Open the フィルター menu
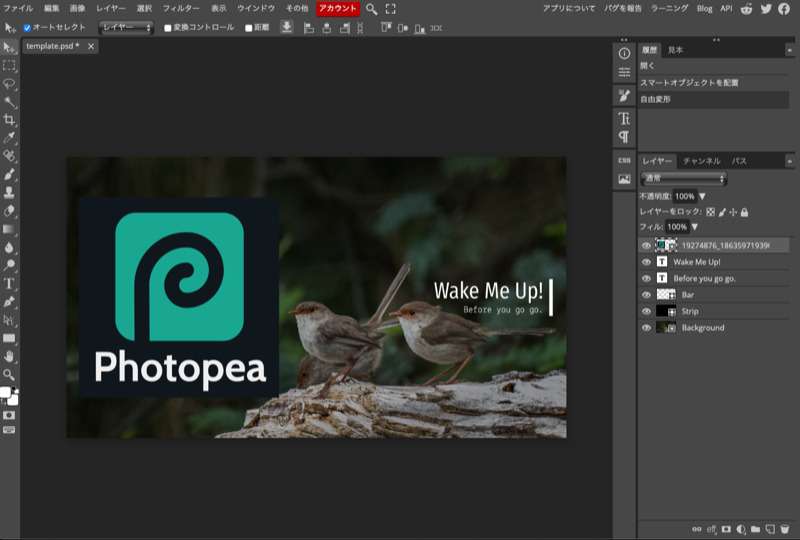Viewport: 800px width, 540px height. [x=181, y=8]
